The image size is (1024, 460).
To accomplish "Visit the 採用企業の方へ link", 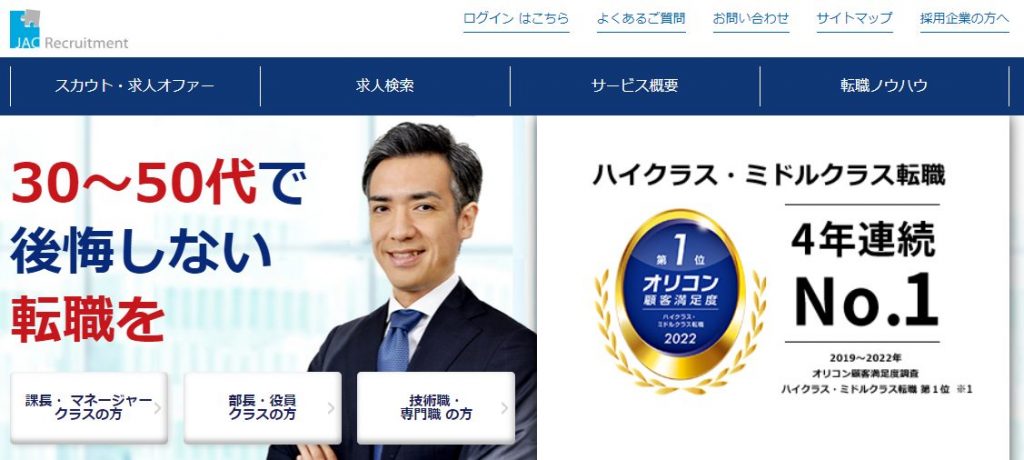I will click(x=965, y=19).
